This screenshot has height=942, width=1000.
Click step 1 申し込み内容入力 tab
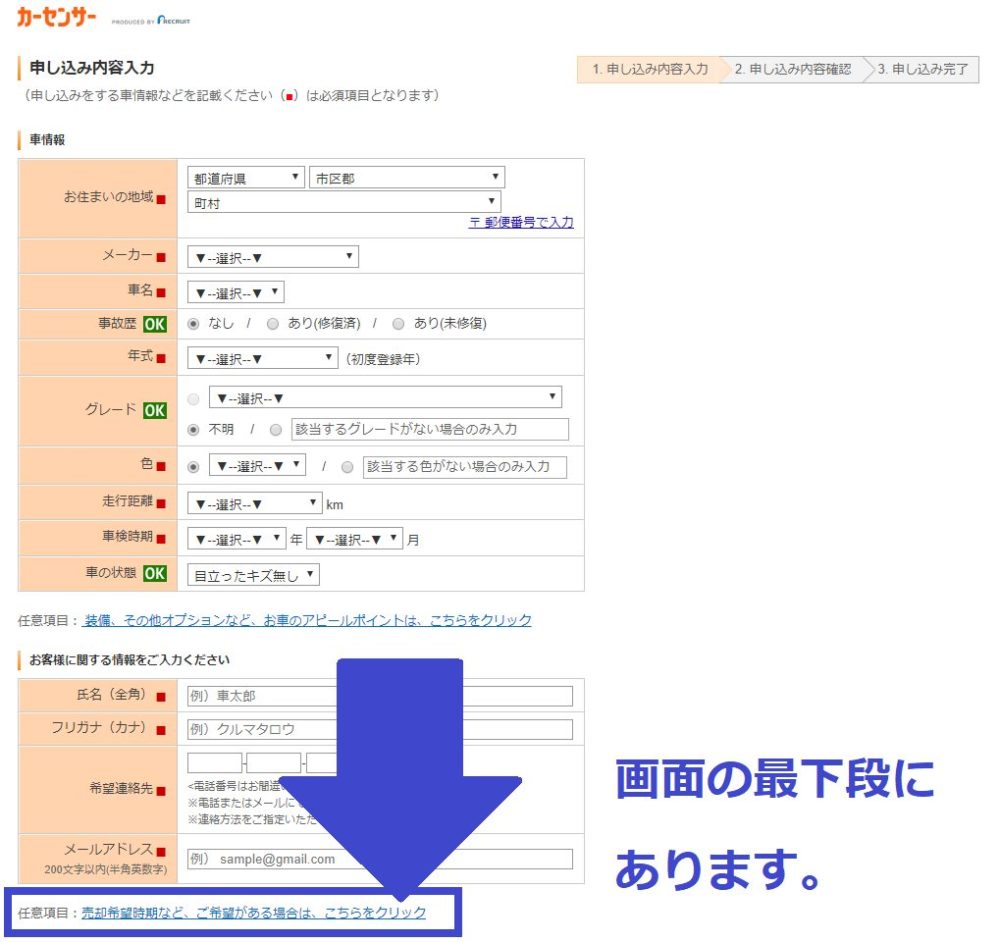pyautogui.click(x=651, y=69)
